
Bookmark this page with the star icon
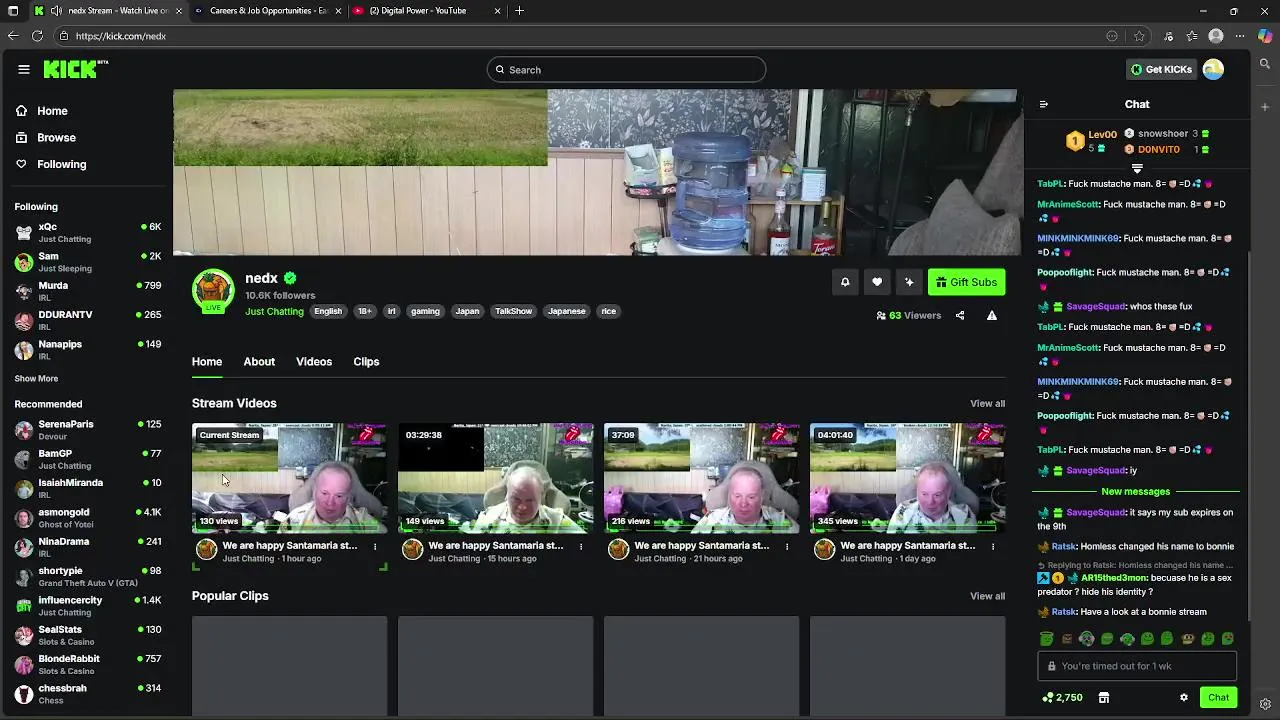click(x=1139, y=36)
